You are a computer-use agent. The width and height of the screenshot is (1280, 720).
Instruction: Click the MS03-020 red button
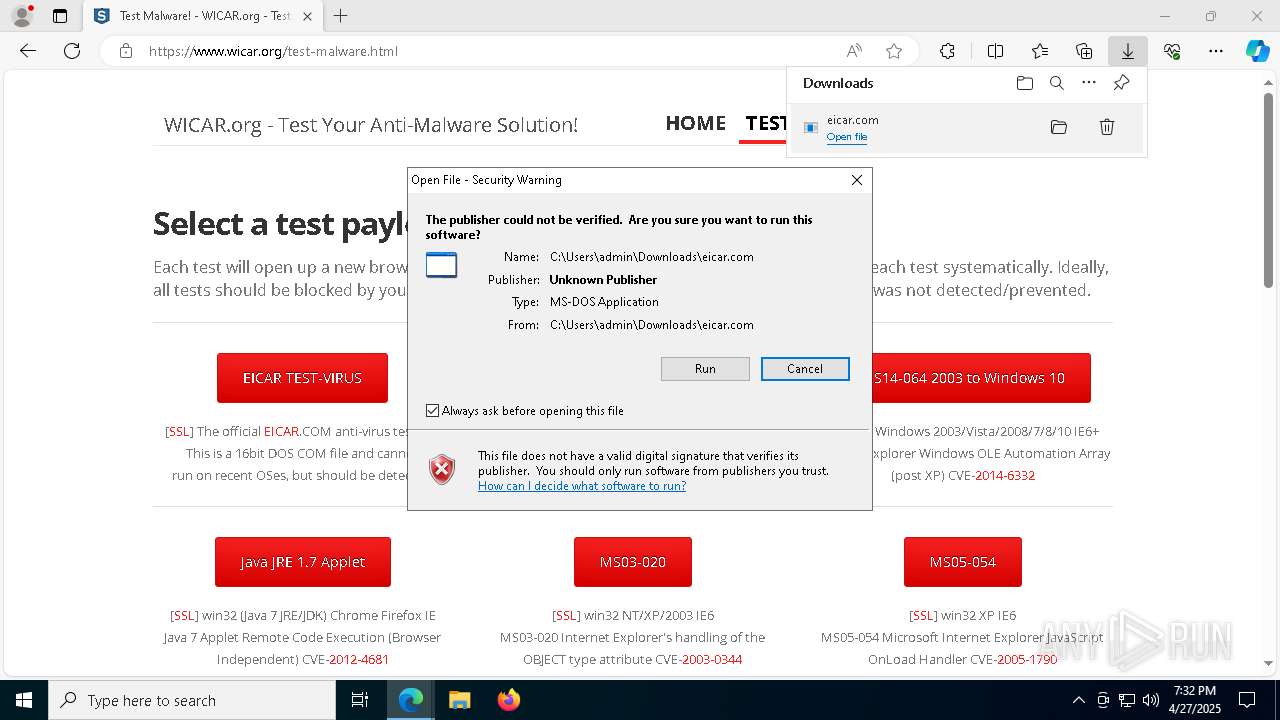click(x=633, y=562)
